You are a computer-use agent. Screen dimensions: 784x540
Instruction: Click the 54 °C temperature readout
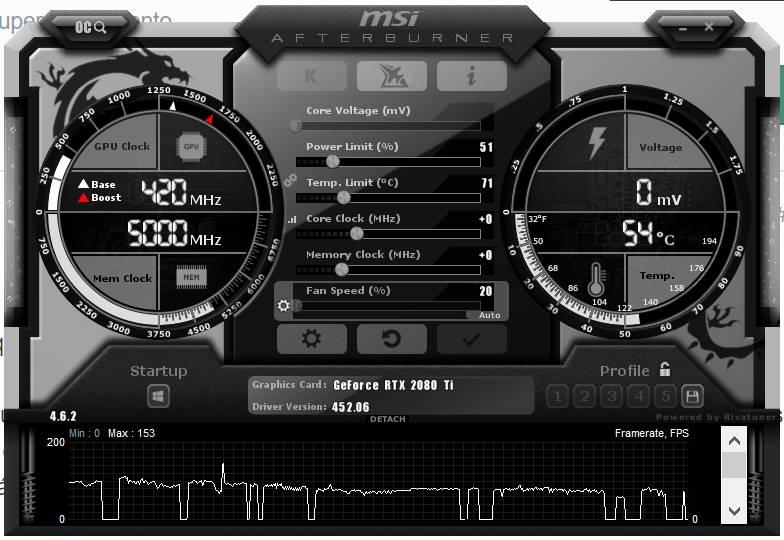pos(648,234)
